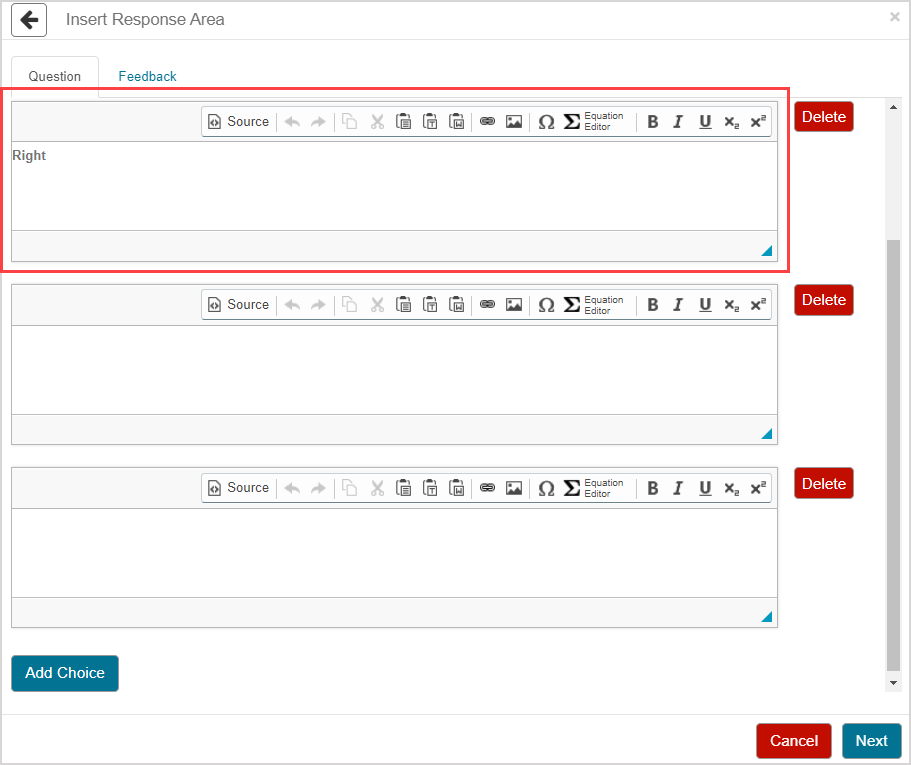The height and width of the screenshot is (765, 911).
Task: Click paste as plain text in third editor
Action: tap(430, 488)
